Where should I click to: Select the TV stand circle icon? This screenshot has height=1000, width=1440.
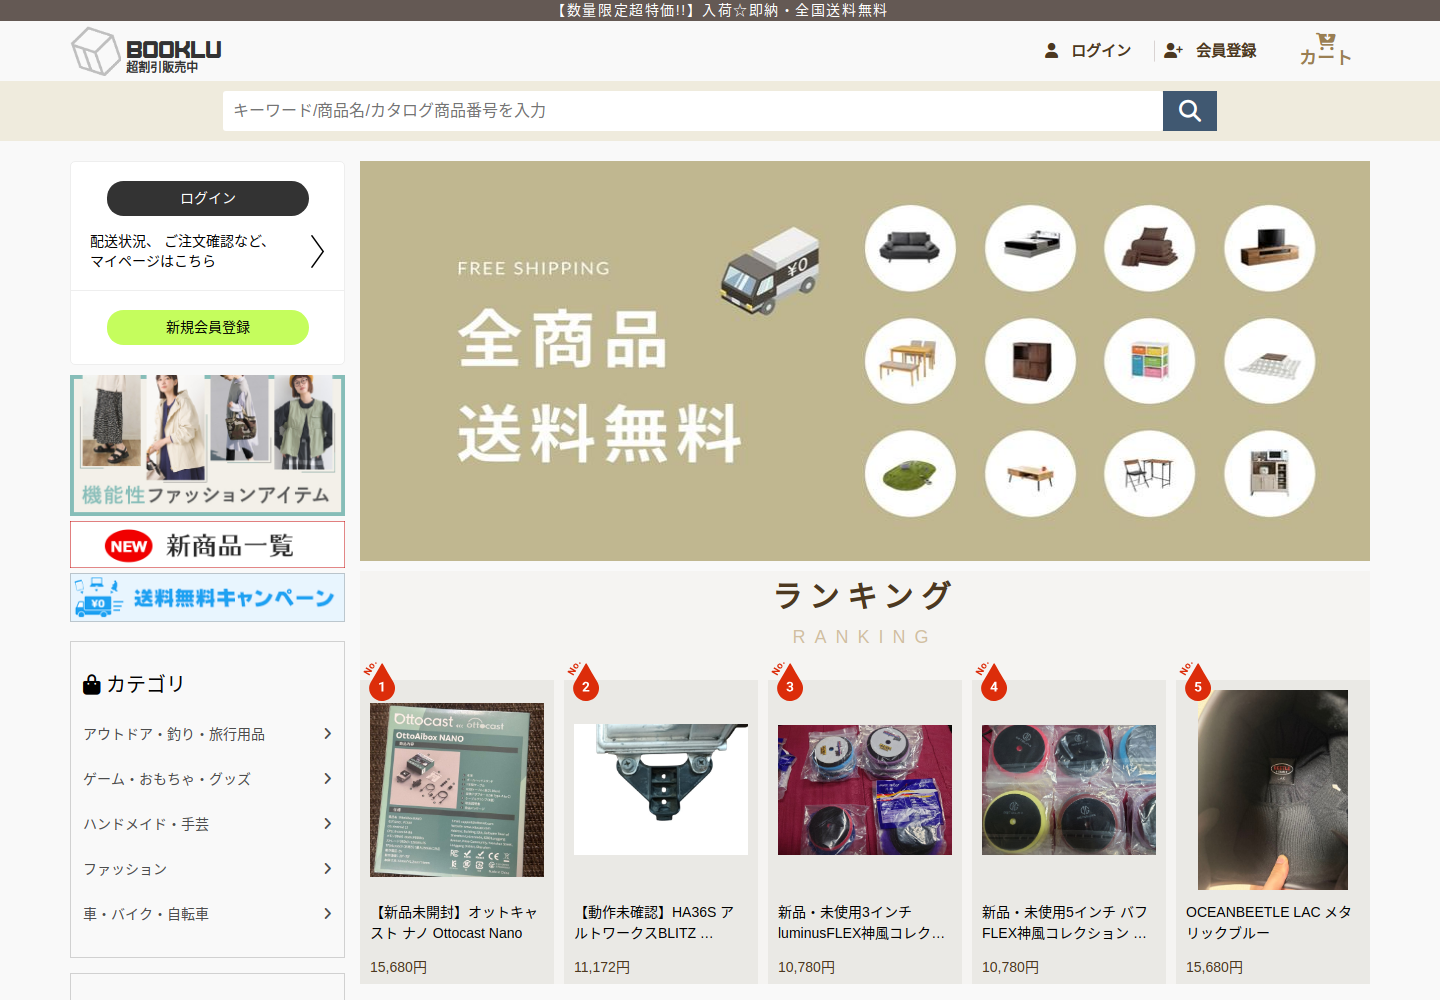coord(1270,248)
